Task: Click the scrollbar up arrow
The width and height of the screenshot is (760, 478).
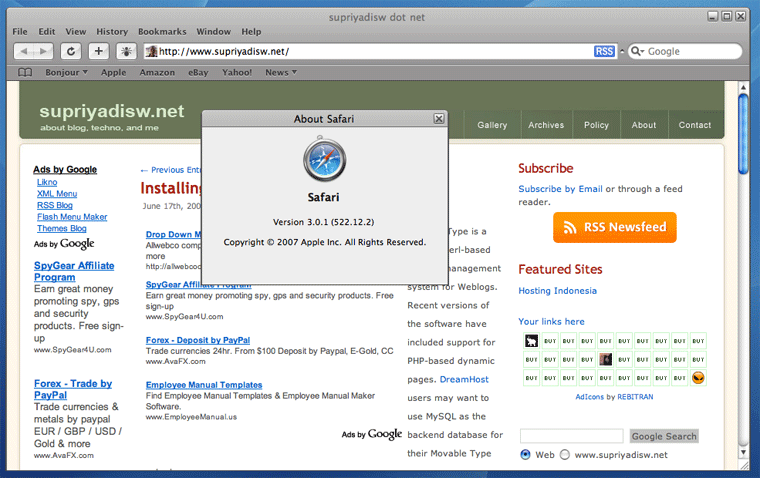Action: tap(743, 87)
